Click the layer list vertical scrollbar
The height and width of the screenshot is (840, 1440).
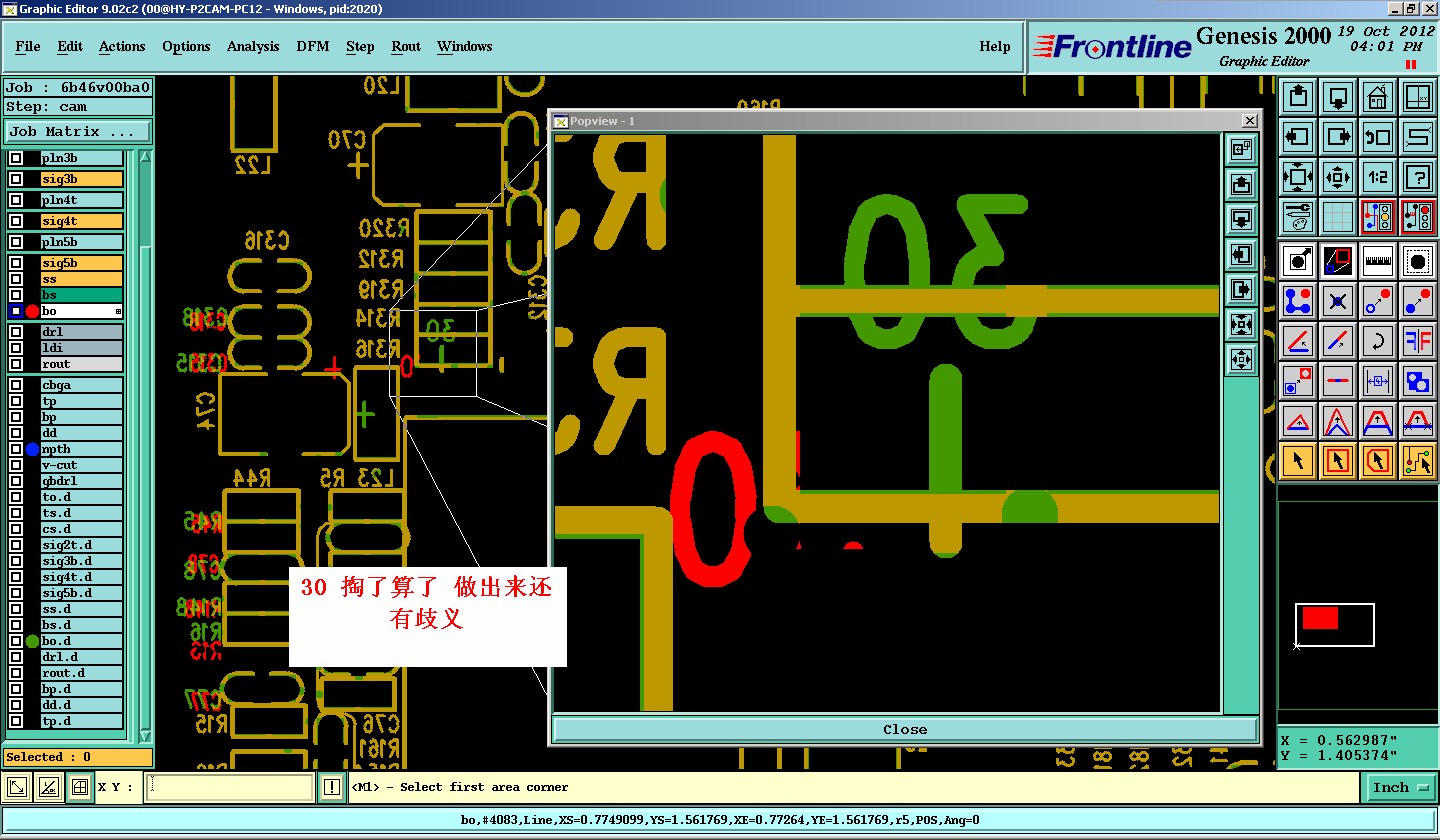click(145, 447)
